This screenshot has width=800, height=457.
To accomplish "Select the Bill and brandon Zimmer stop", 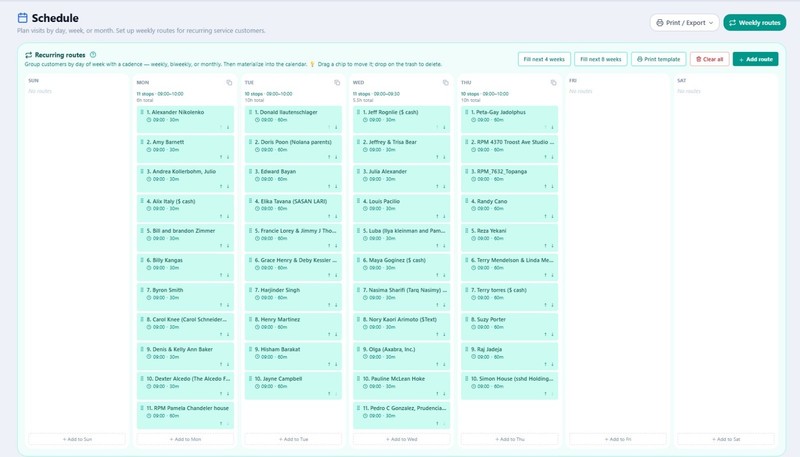I will pos(185,238).
